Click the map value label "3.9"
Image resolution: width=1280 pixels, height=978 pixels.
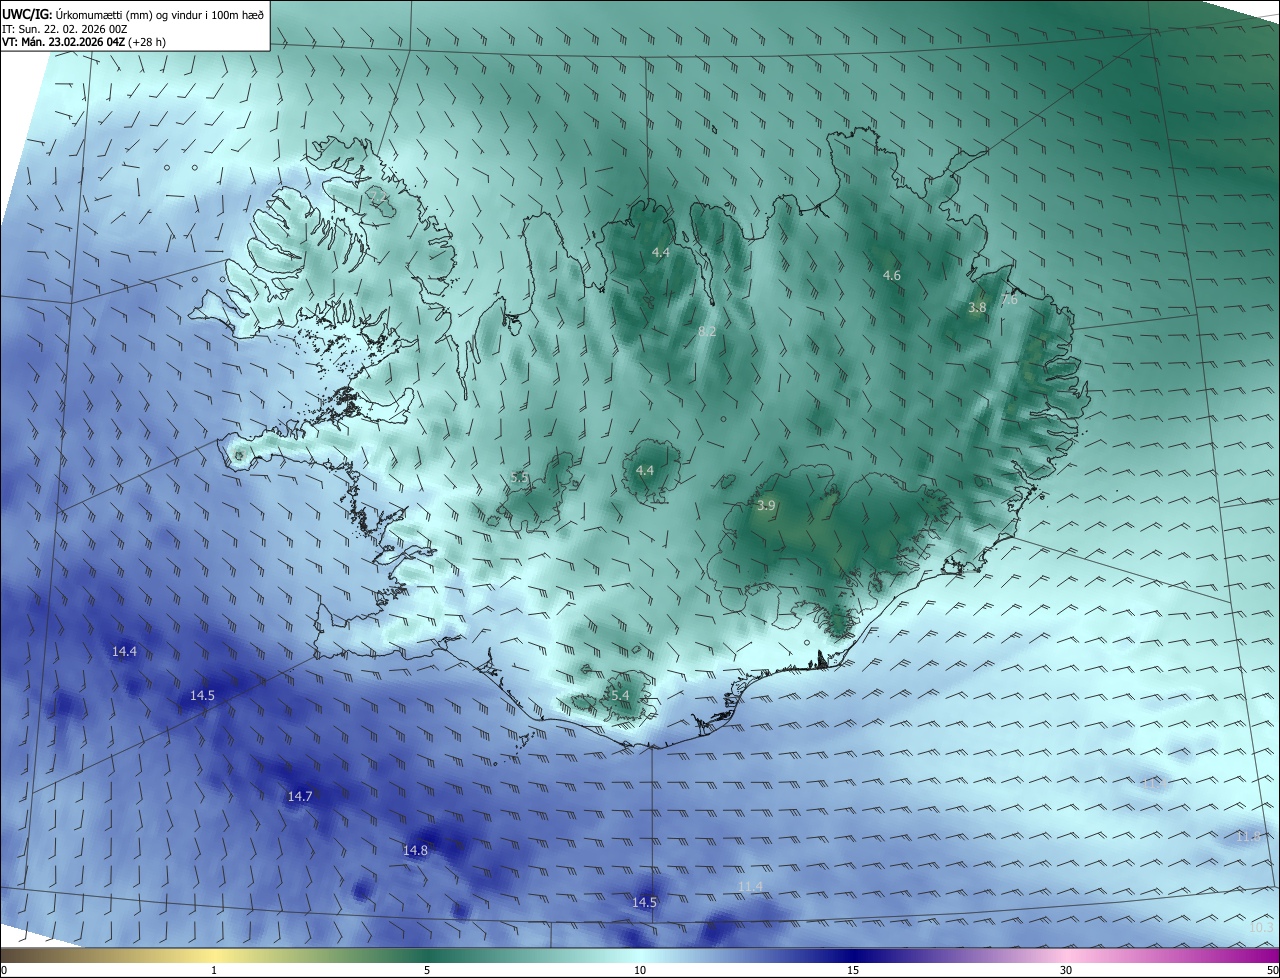(x=766, y=506)
